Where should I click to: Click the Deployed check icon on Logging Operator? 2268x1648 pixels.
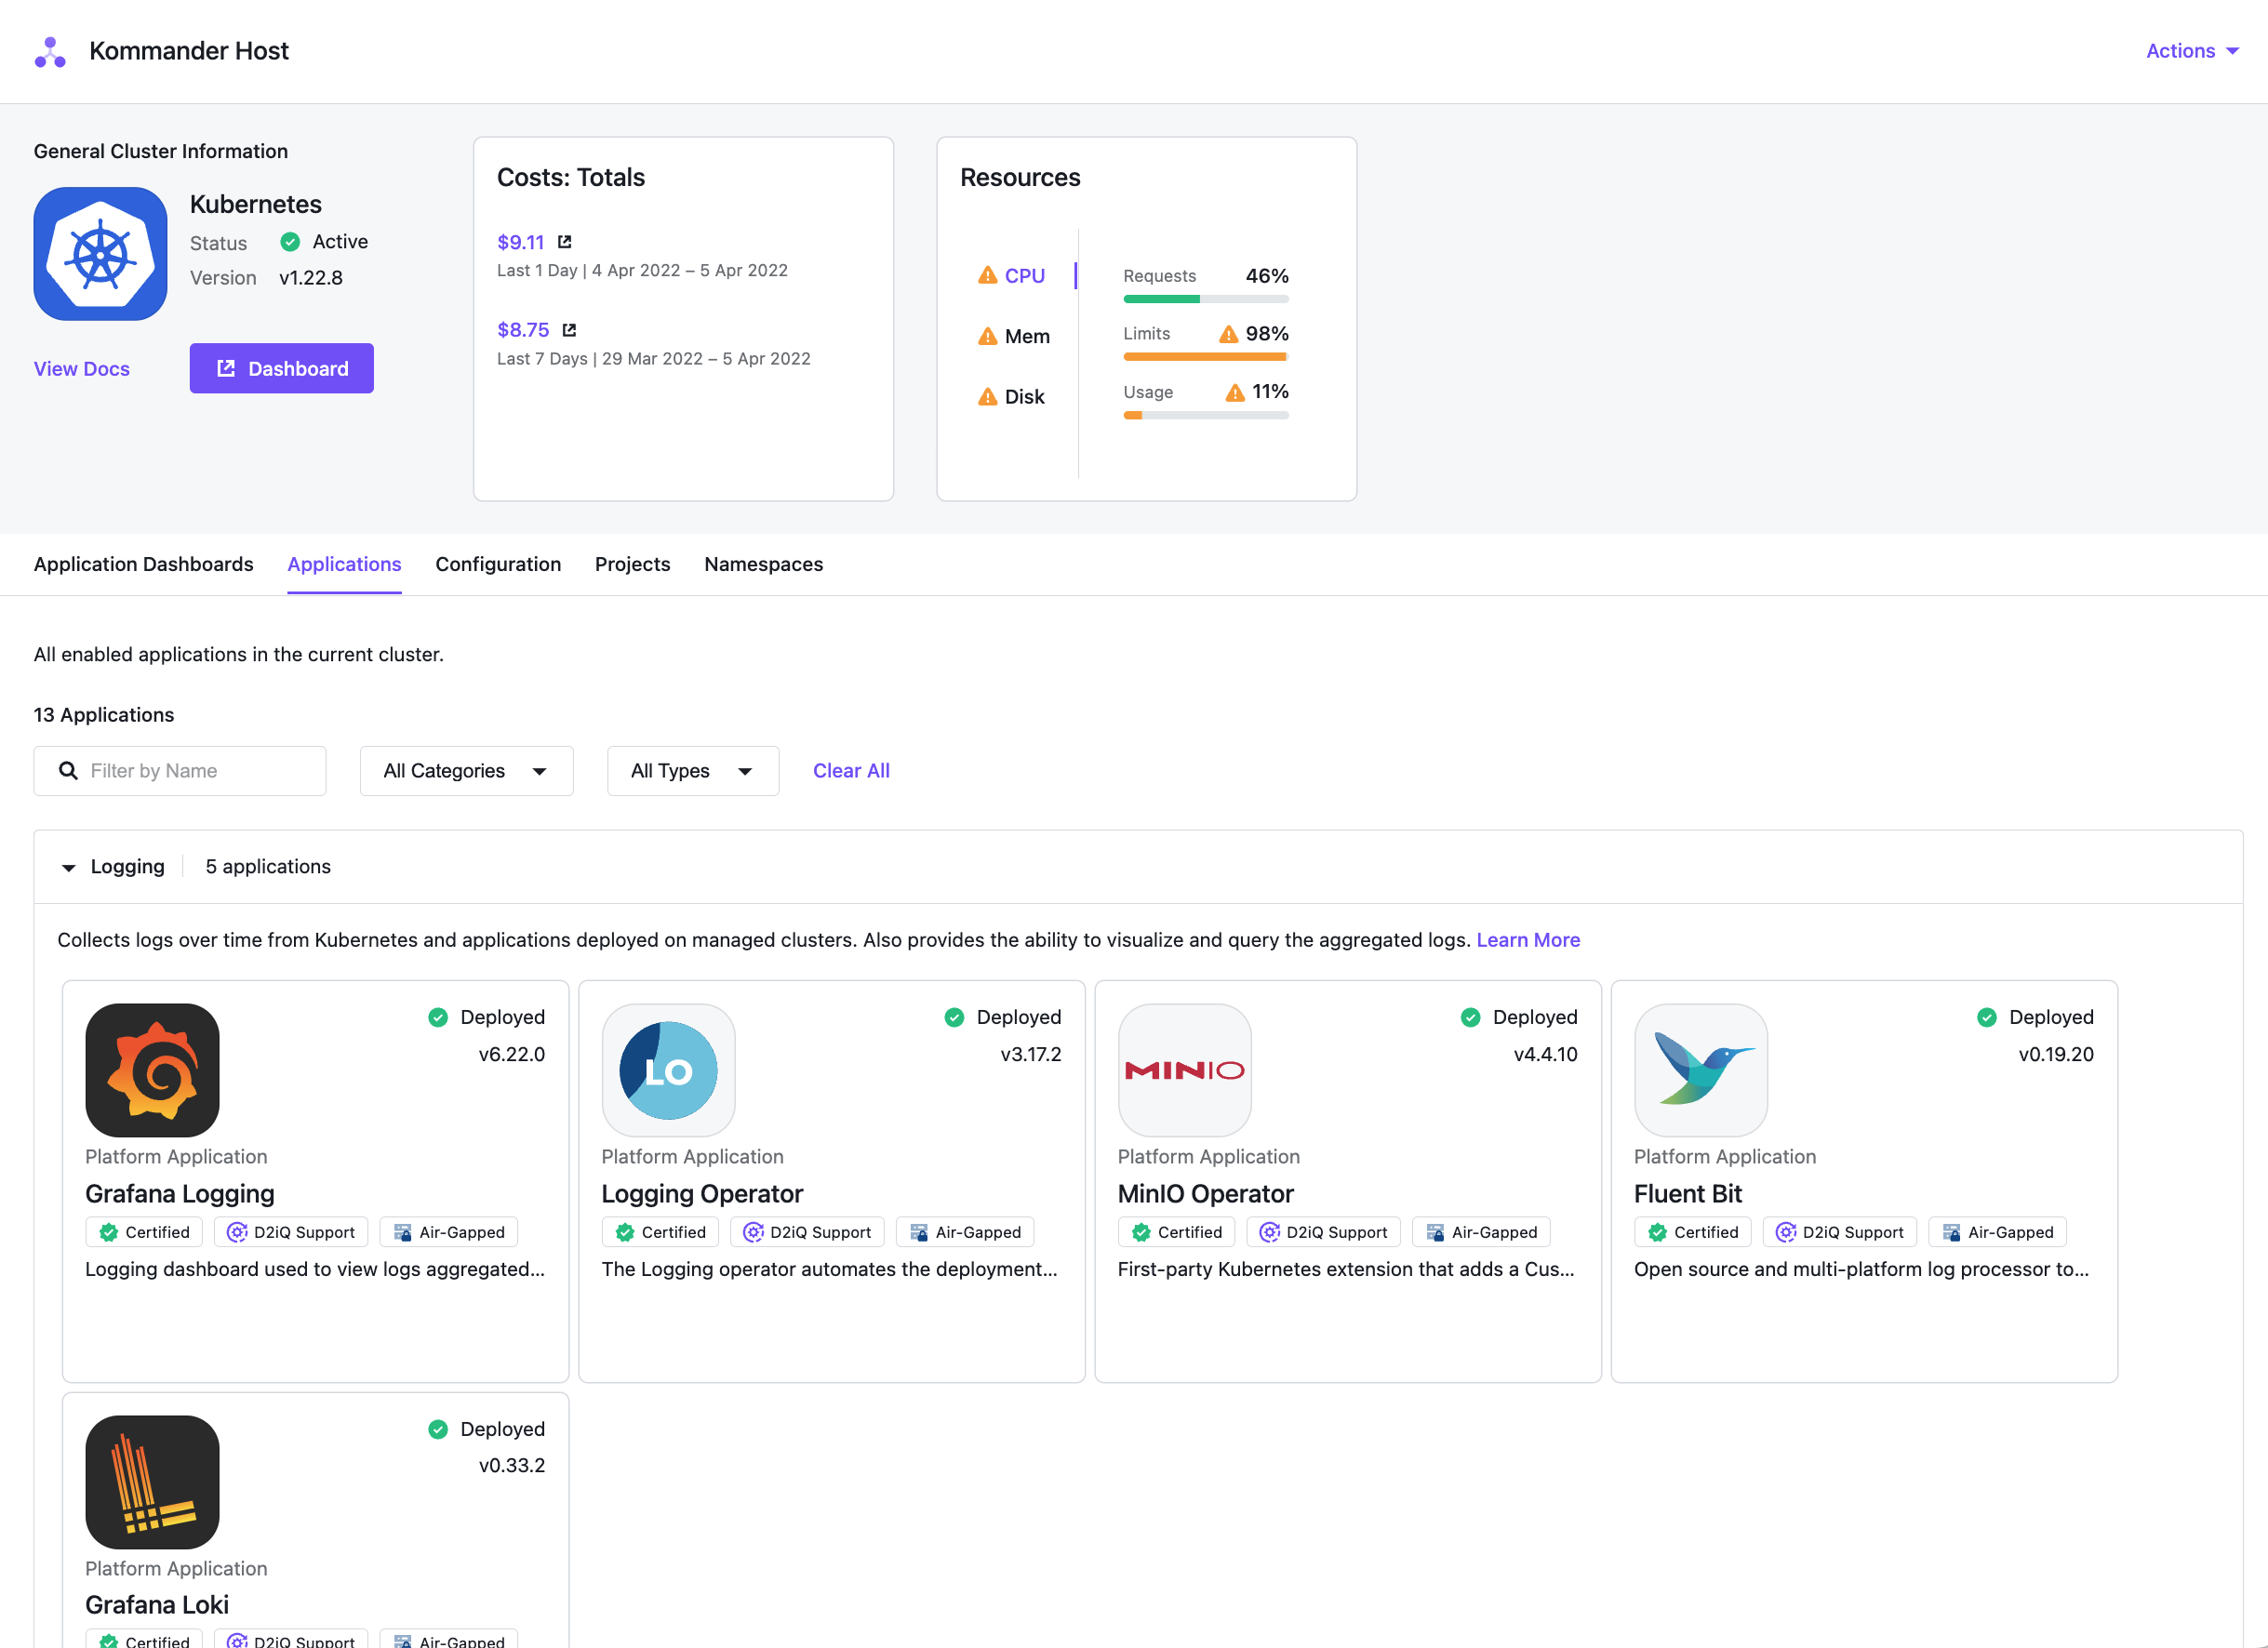pos(955,1018)
